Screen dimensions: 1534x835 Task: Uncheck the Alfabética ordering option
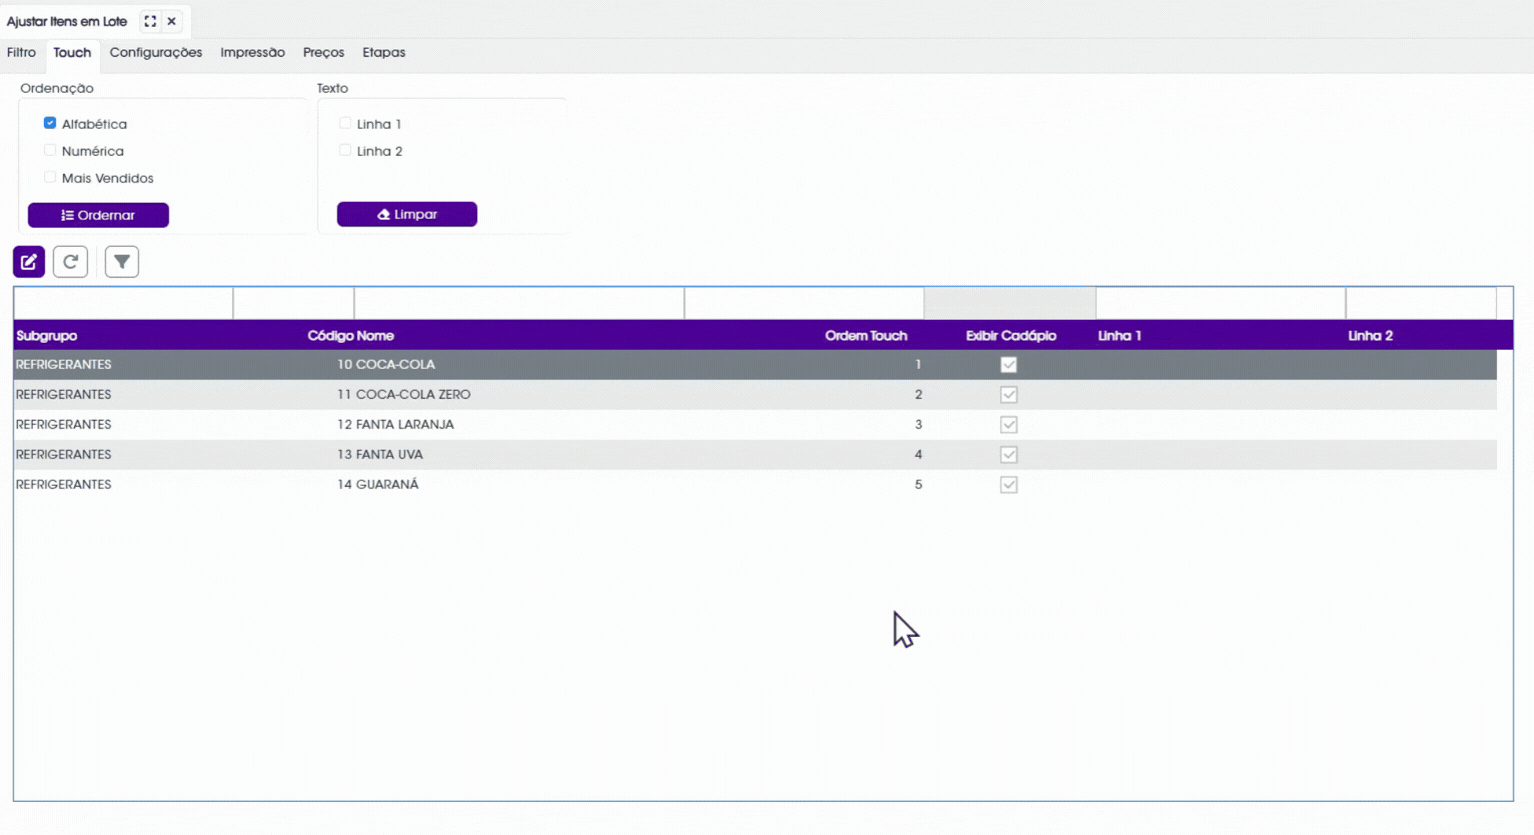(x=50, y=123)
